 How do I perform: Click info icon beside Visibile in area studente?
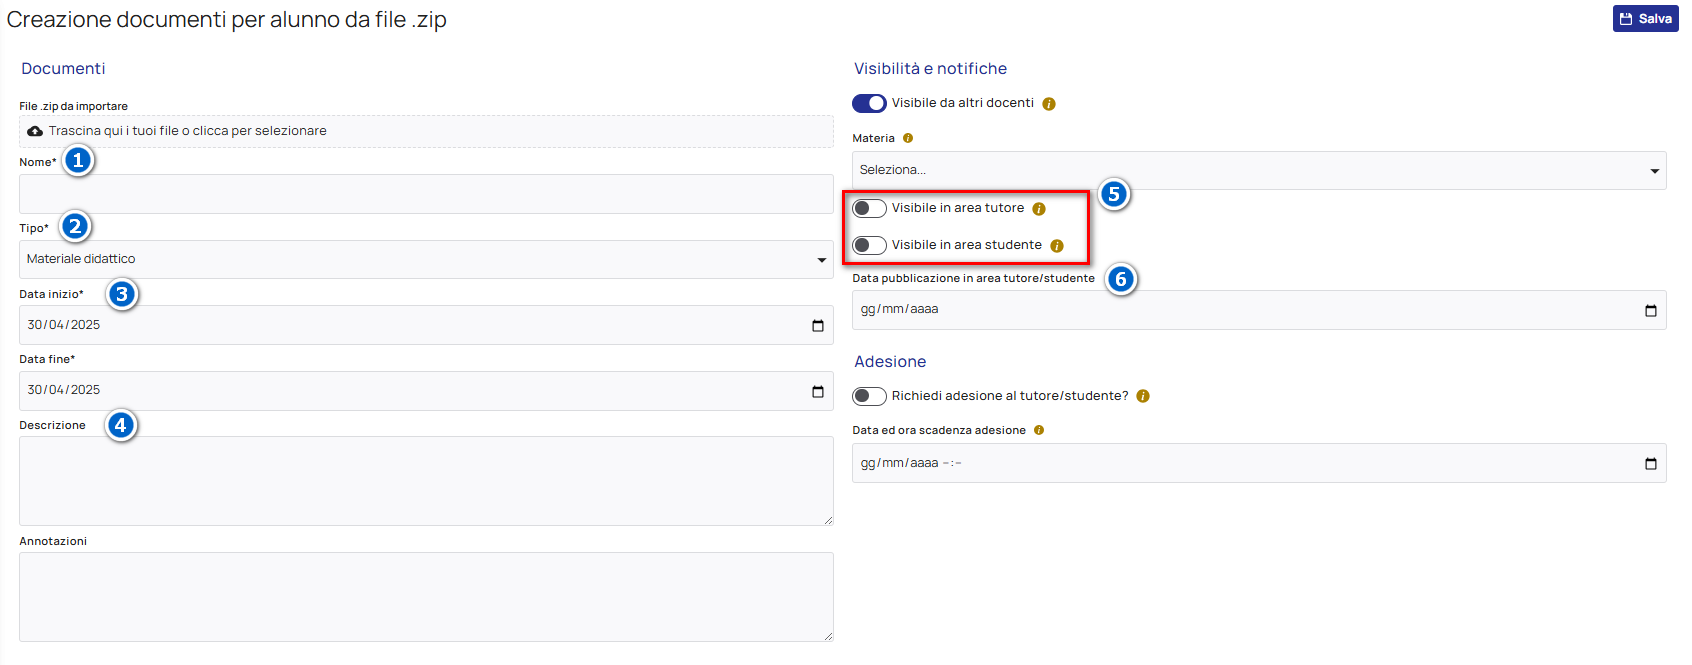(x=1057, y=246)
